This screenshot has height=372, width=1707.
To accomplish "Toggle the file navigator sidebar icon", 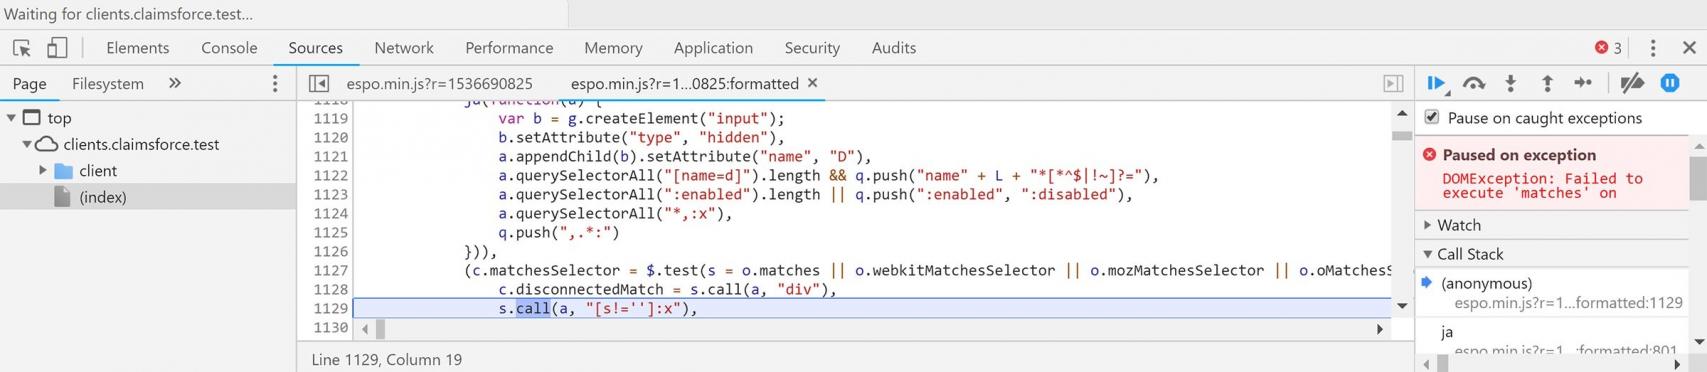I will pyautogui.click(x=319, y=83).
